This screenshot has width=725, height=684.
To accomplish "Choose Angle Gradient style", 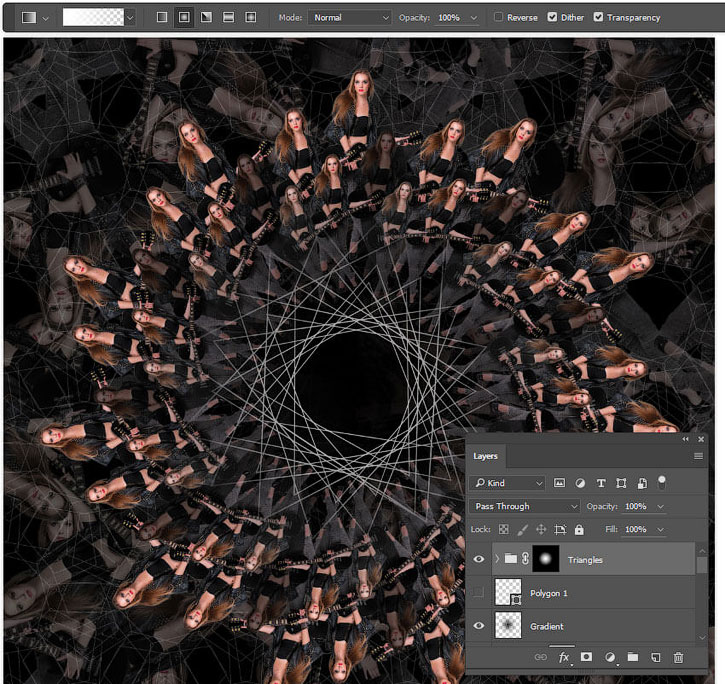I will (206, 18).
